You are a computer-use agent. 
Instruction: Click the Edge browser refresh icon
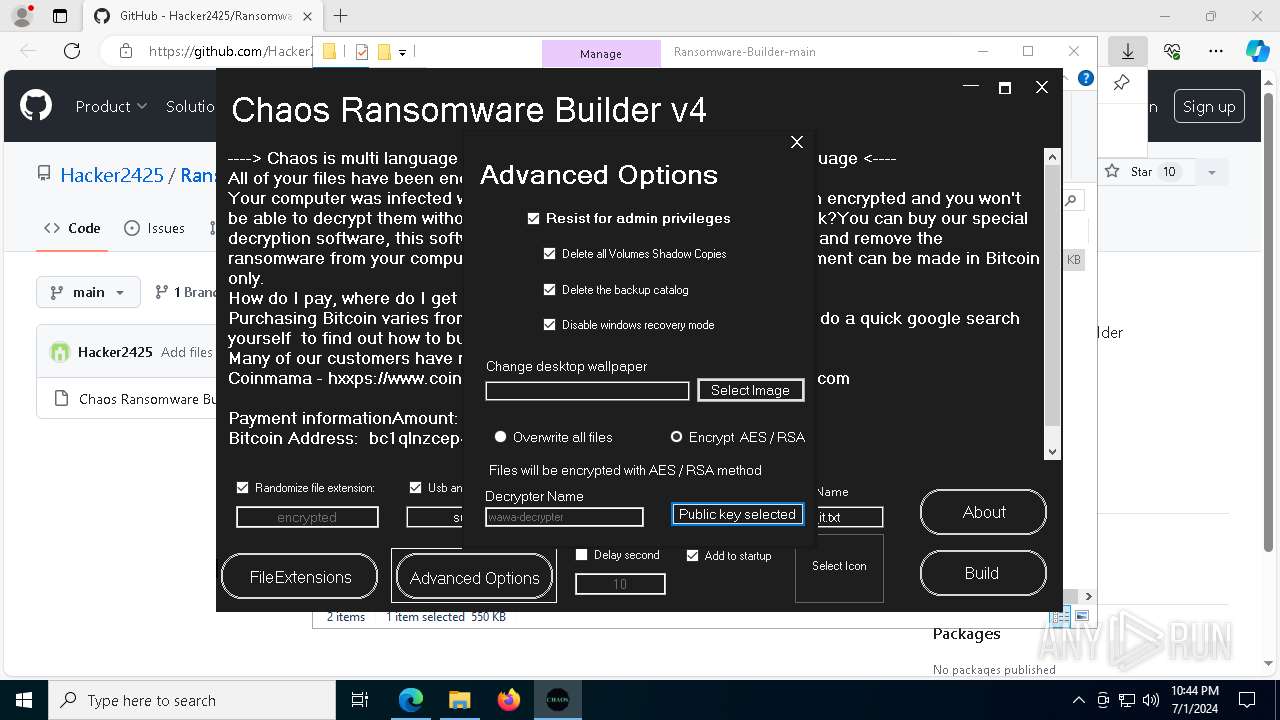tap(71, 51)
